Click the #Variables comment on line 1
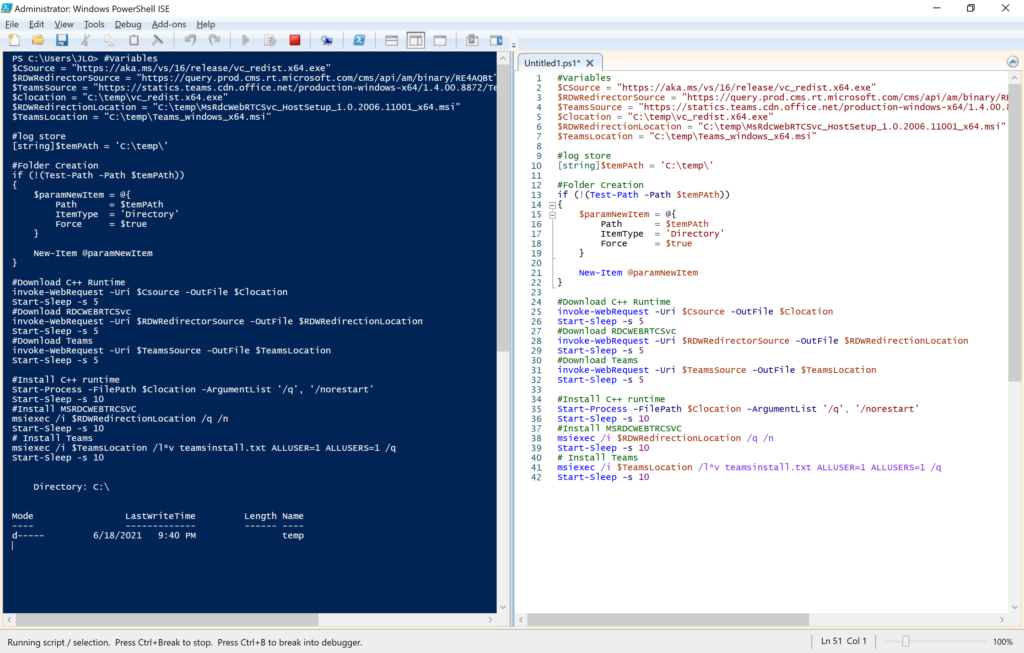This screenshot has width=1024, height=653. (x=584, y=78)
